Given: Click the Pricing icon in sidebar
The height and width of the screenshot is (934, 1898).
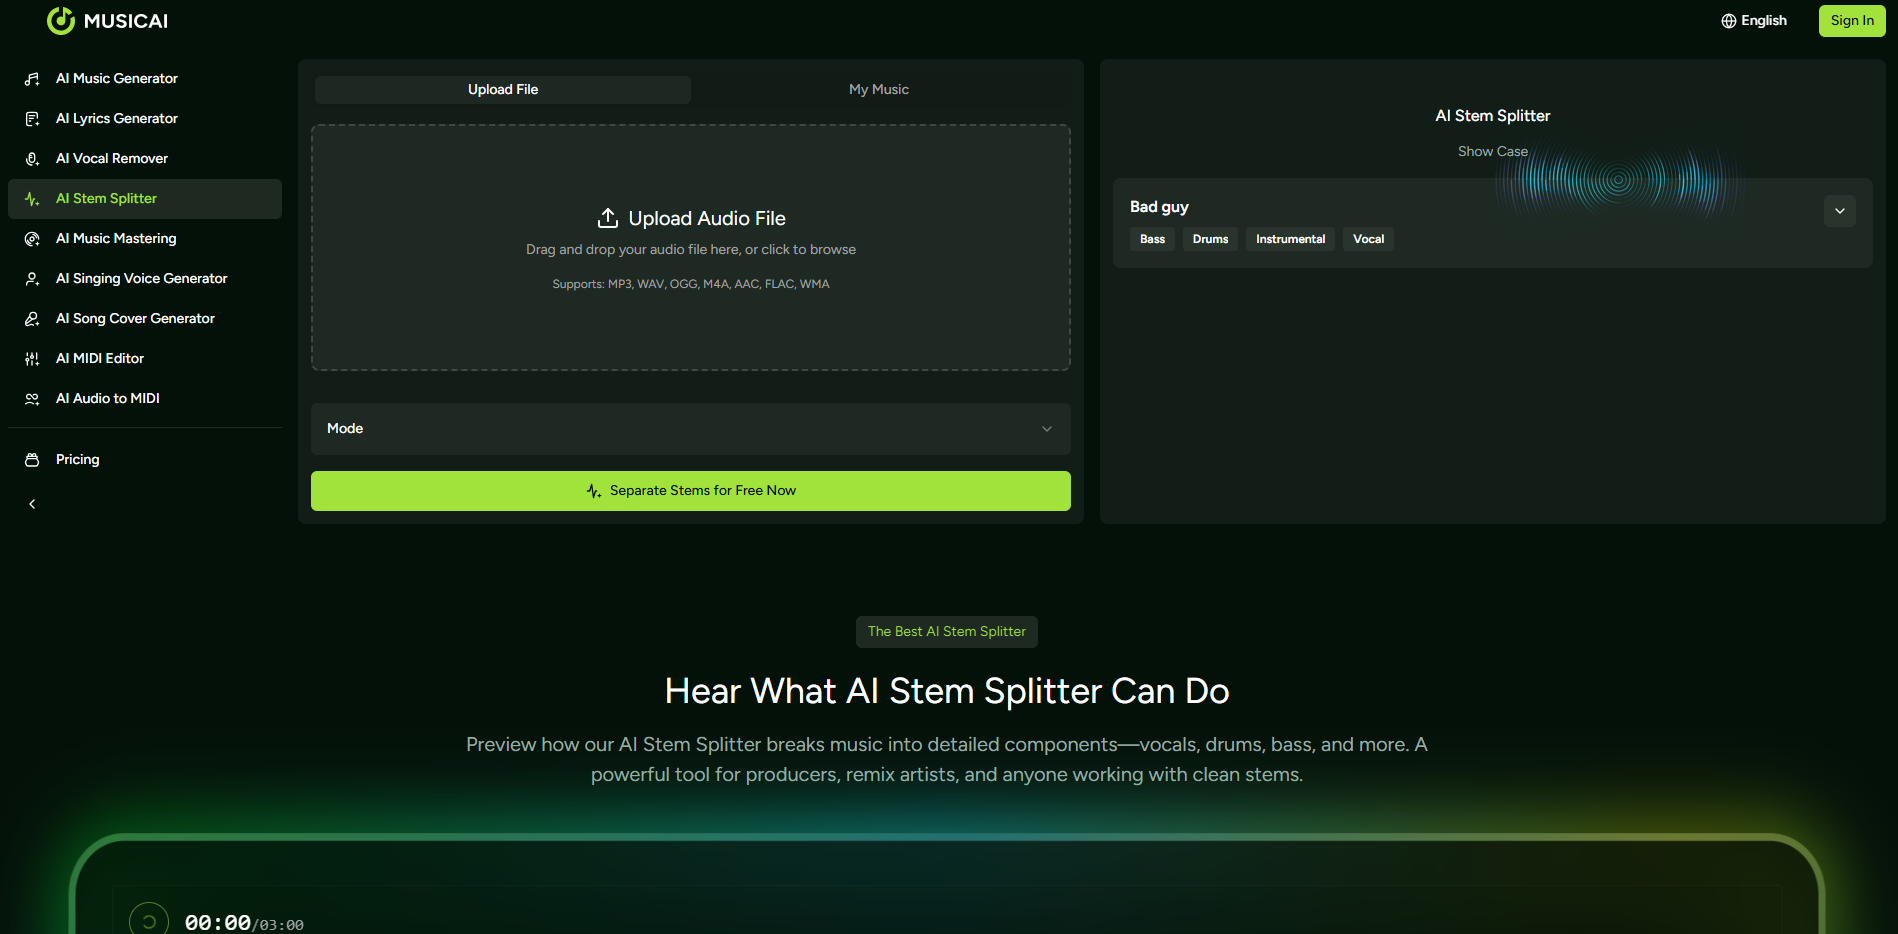Looking at the screenshot, I should (x=32, y=460).
